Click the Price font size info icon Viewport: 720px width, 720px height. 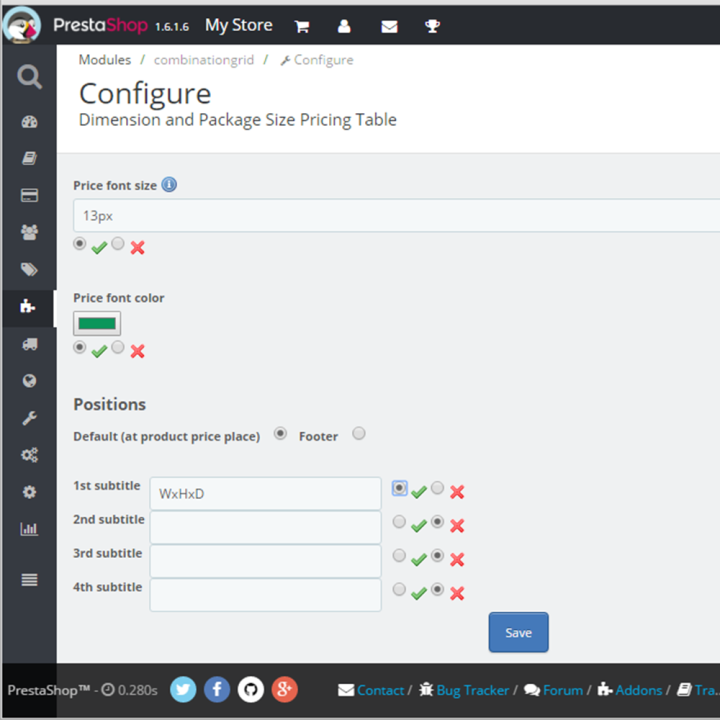coord(169,185)
